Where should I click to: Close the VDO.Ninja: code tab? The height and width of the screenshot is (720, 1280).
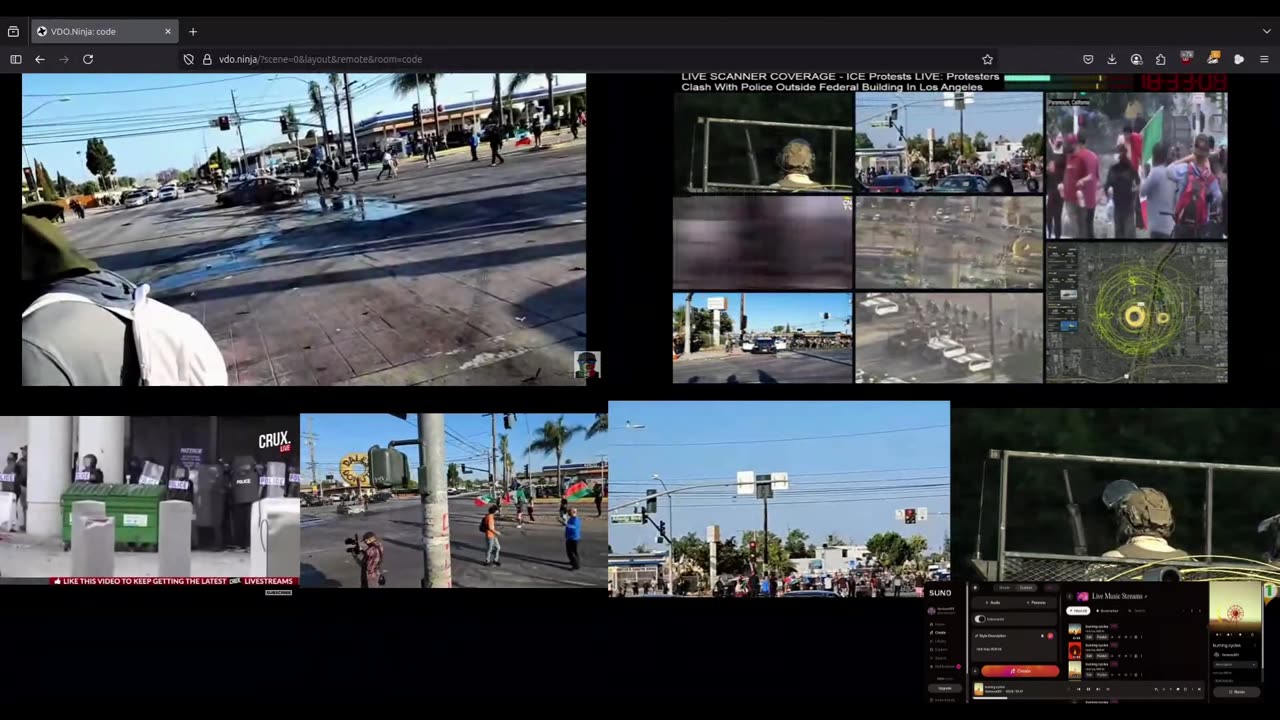coord(168,31)
